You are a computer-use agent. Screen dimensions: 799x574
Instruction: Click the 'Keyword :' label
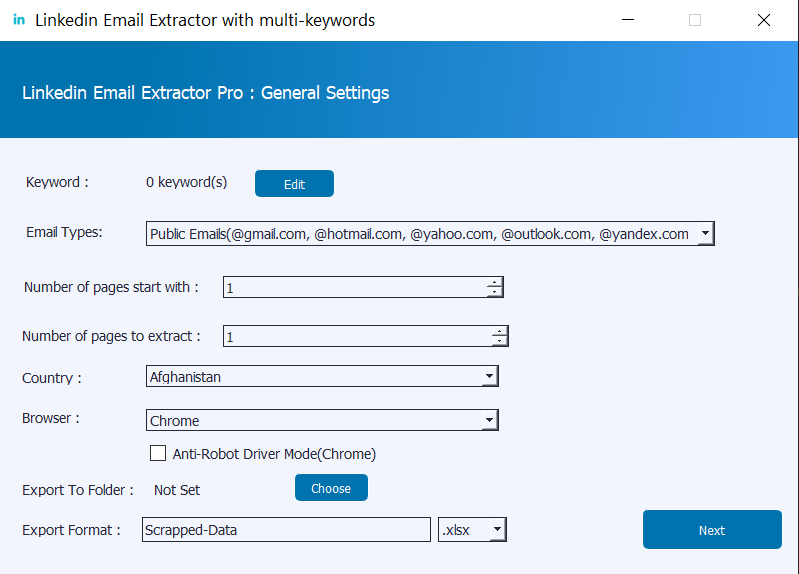pos(57,182)
